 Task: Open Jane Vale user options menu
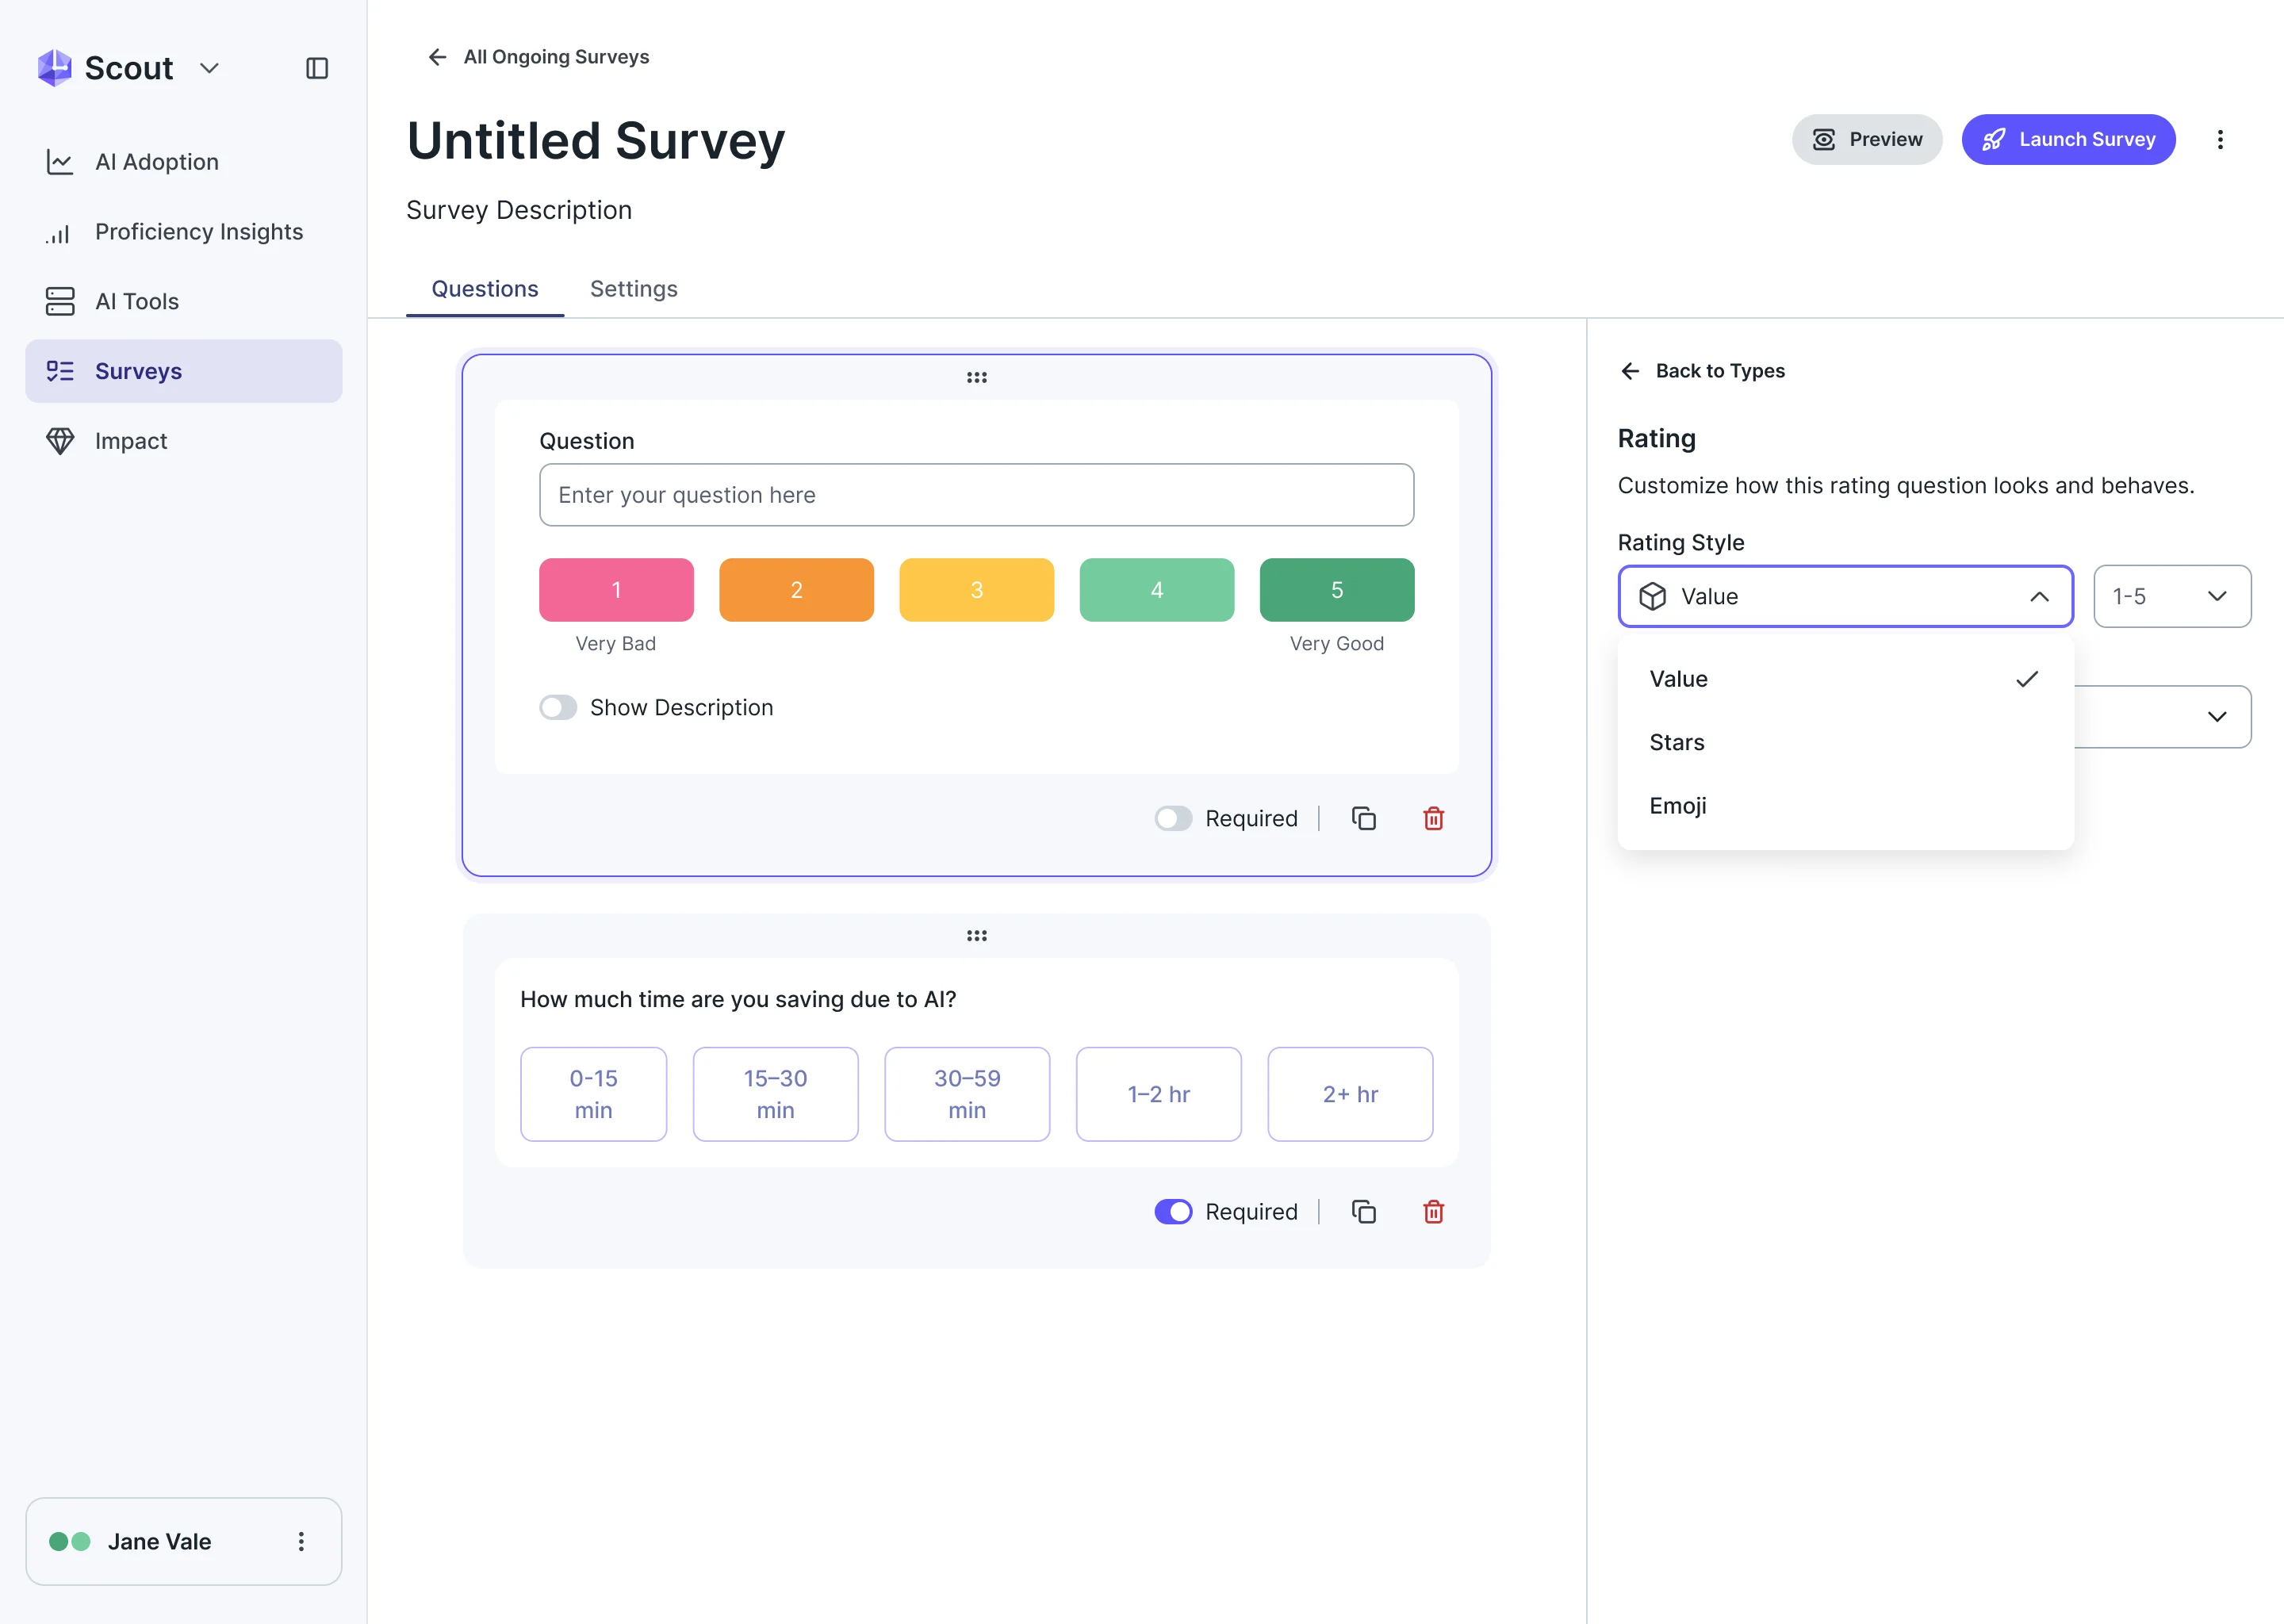(301, 1542)
